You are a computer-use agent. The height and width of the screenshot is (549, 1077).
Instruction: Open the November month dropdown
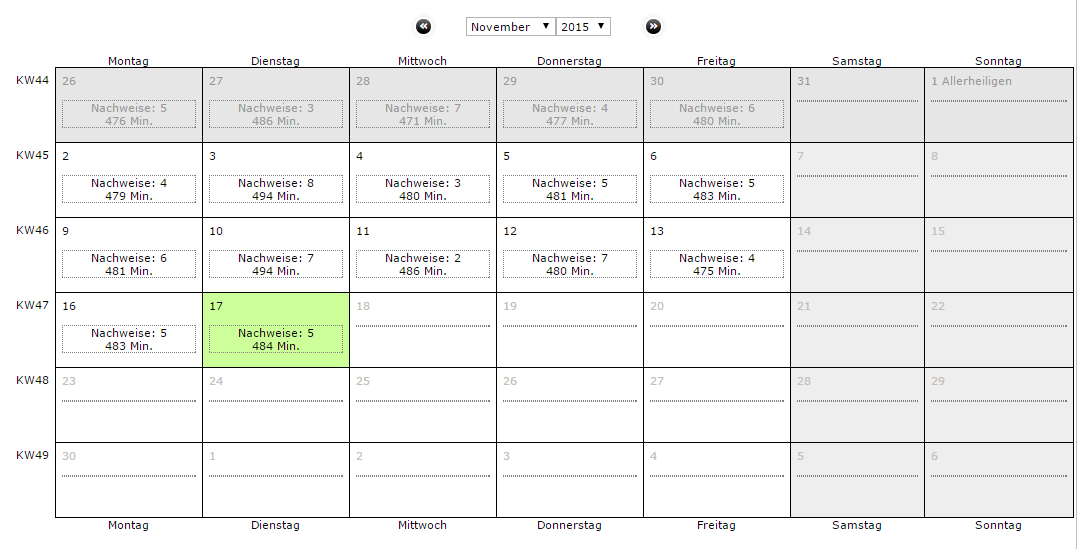coord(511,27)
